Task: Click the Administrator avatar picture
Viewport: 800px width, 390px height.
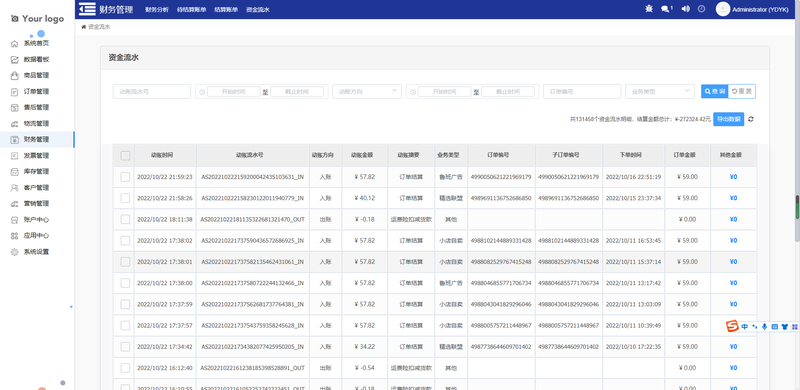Action: [722, 9]
